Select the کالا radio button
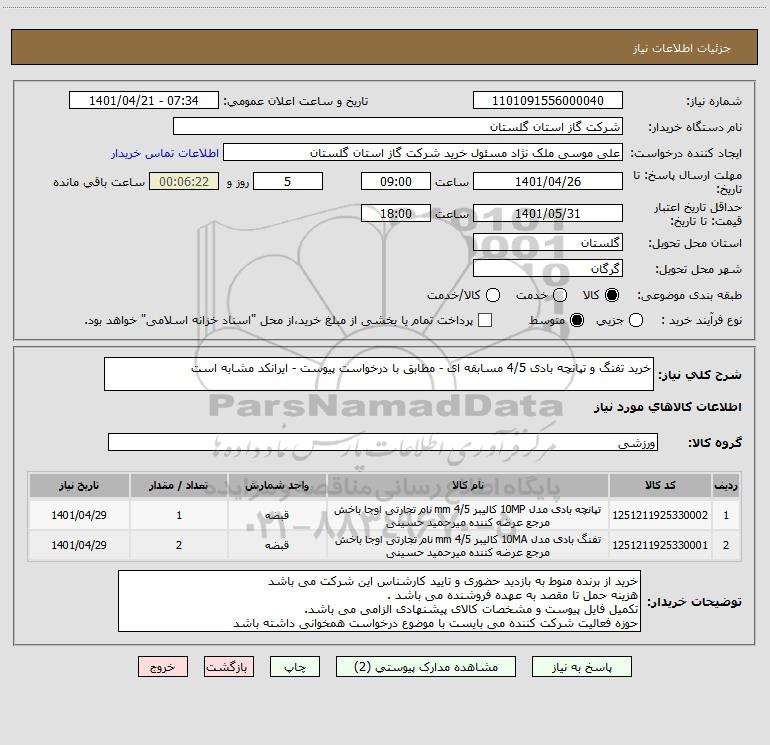 612,295
